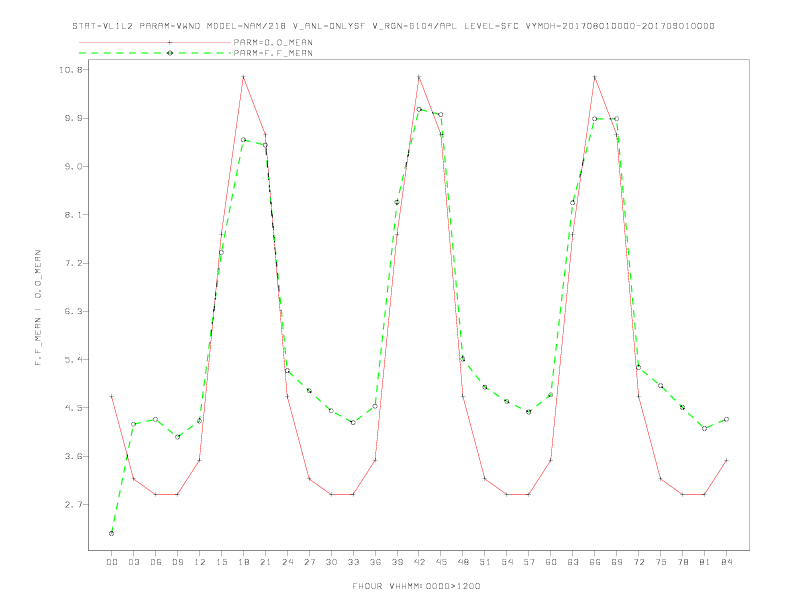Click the 09 forecast hour x-axis label

pos(177,562)
